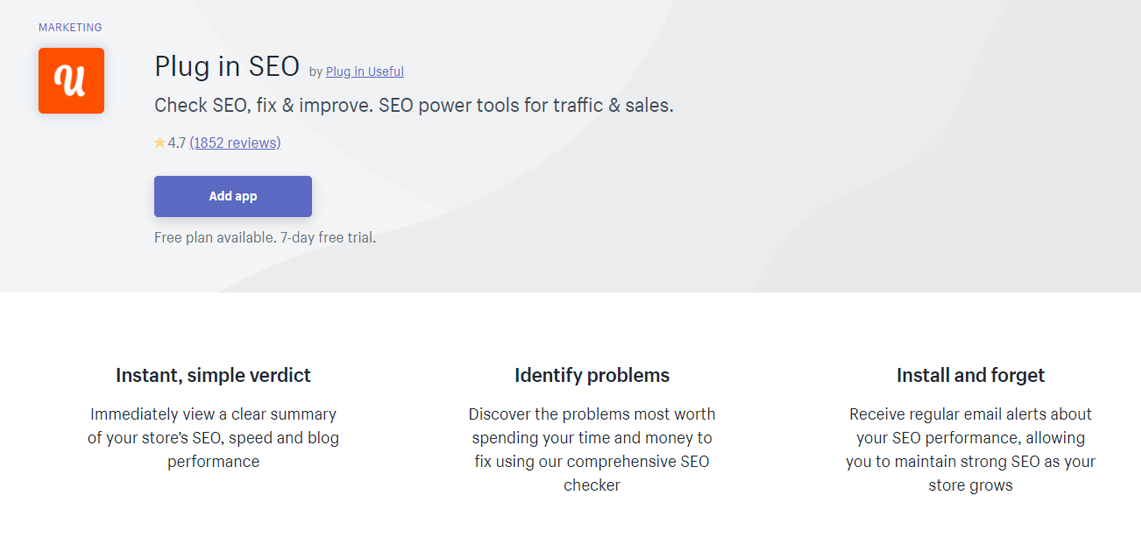Click the orange Plug in SEO app icon
This screenshot has width=1141, height=543.
tap(71, 81)
